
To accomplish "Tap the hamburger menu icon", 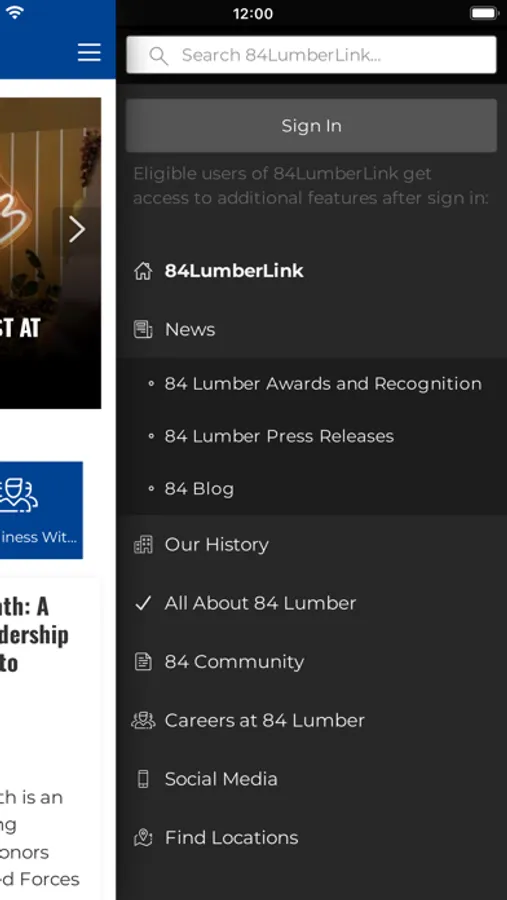I will (x=89, y=52).
